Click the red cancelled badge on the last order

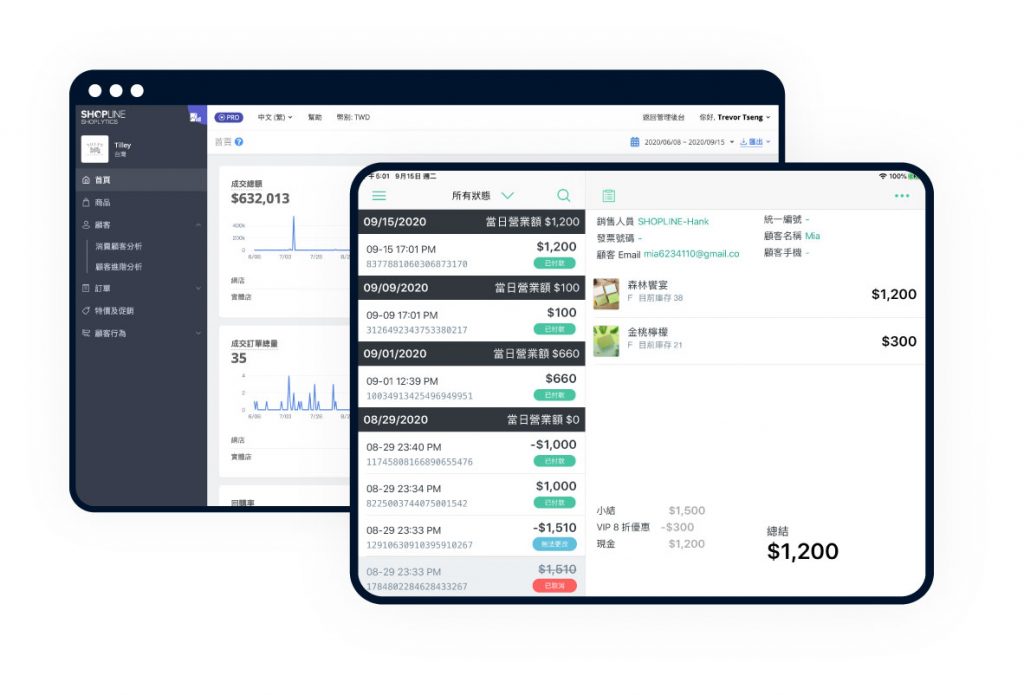tap(554, 586)
